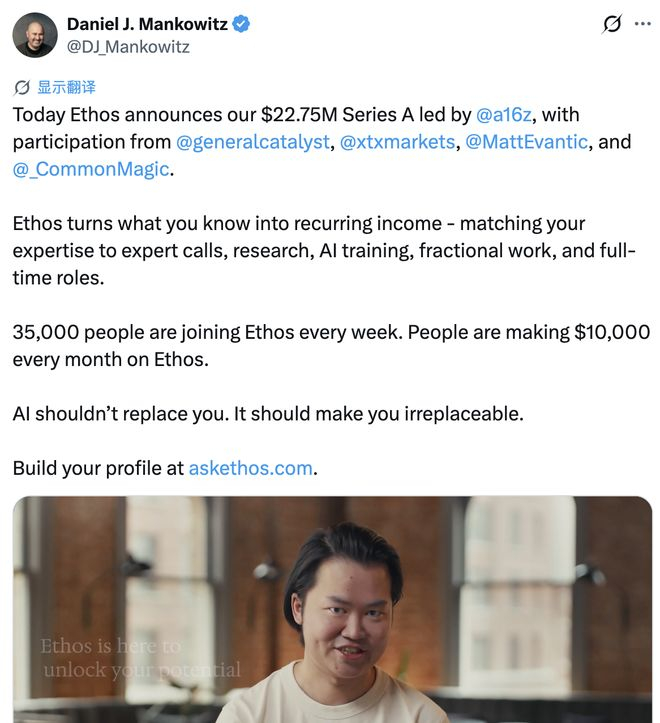Show translation via 显示翻译 link

66,87
